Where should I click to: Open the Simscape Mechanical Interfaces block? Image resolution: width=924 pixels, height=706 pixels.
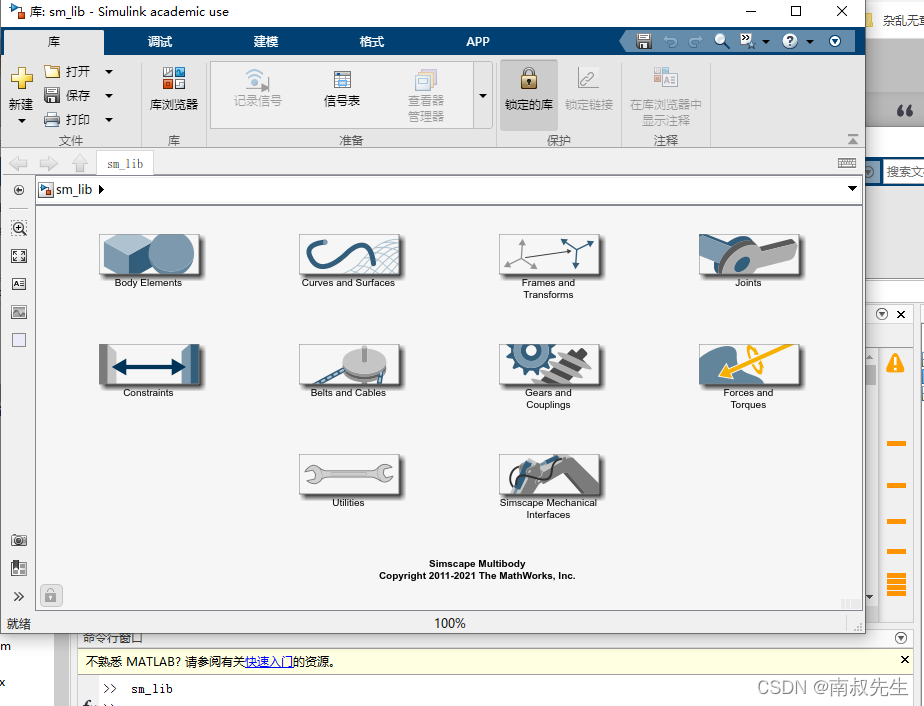coord(549,474)
